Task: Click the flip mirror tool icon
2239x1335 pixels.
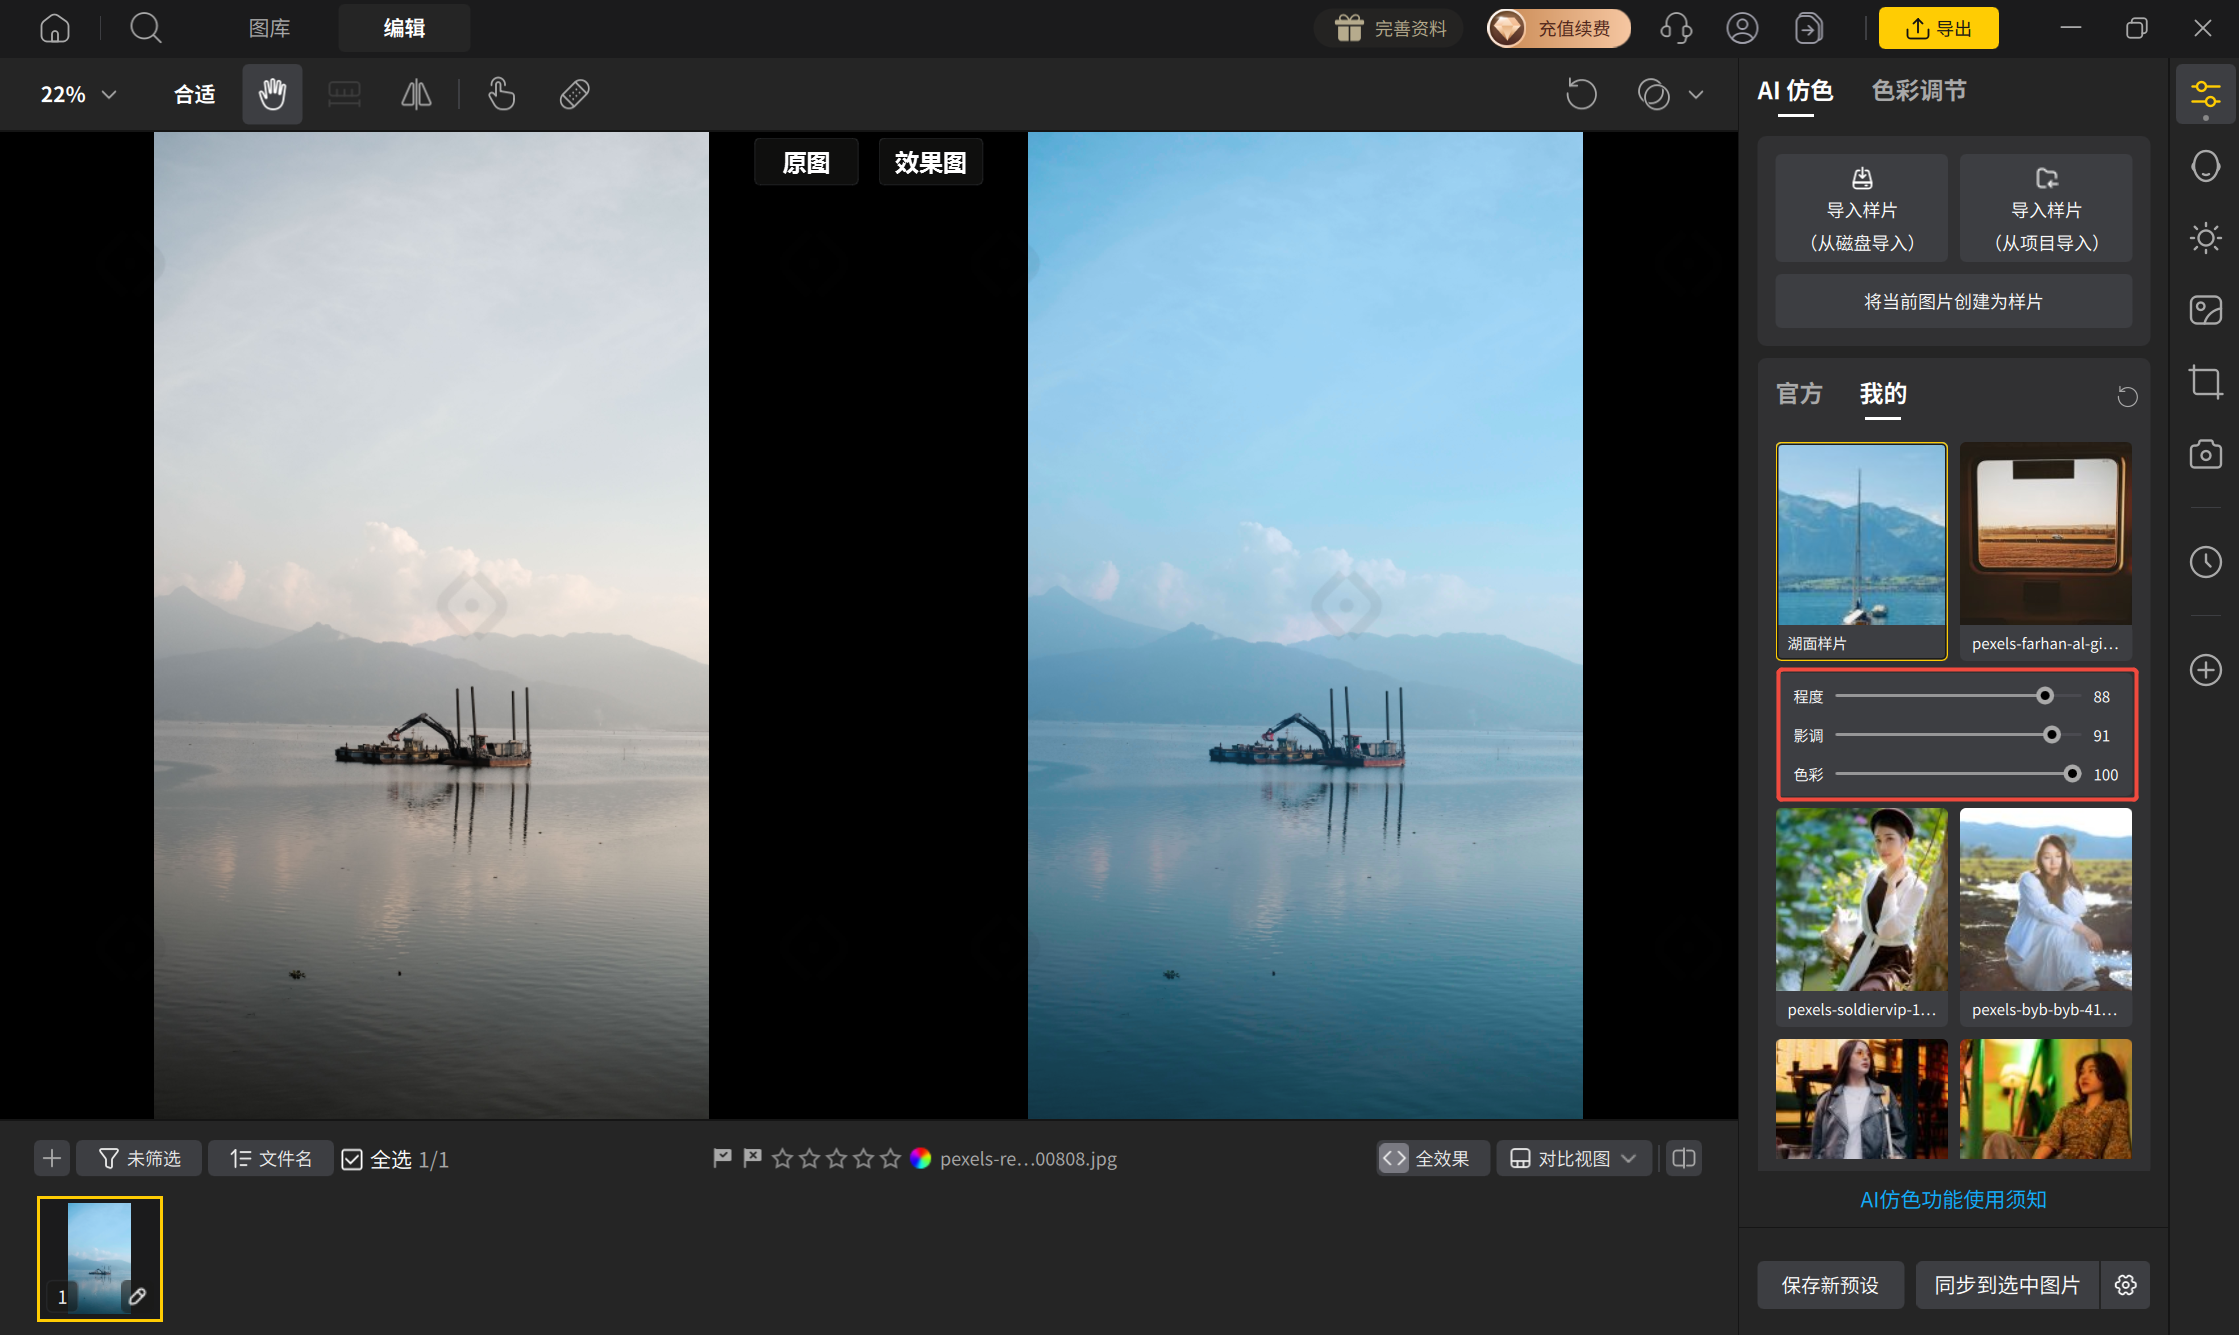Action: click(x=416, y=94)
